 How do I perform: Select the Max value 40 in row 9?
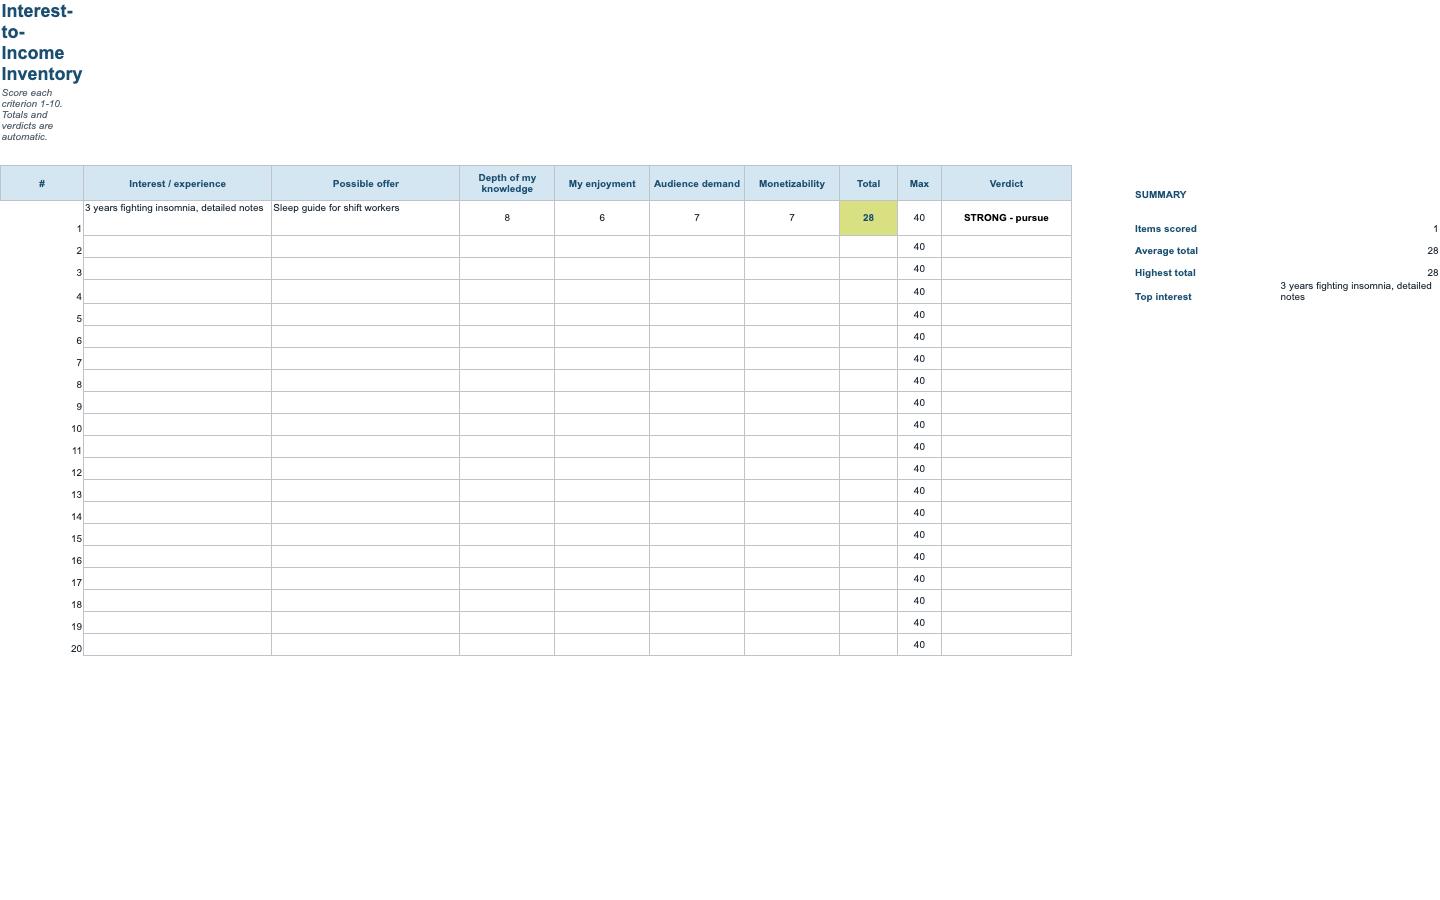point(919,403)
